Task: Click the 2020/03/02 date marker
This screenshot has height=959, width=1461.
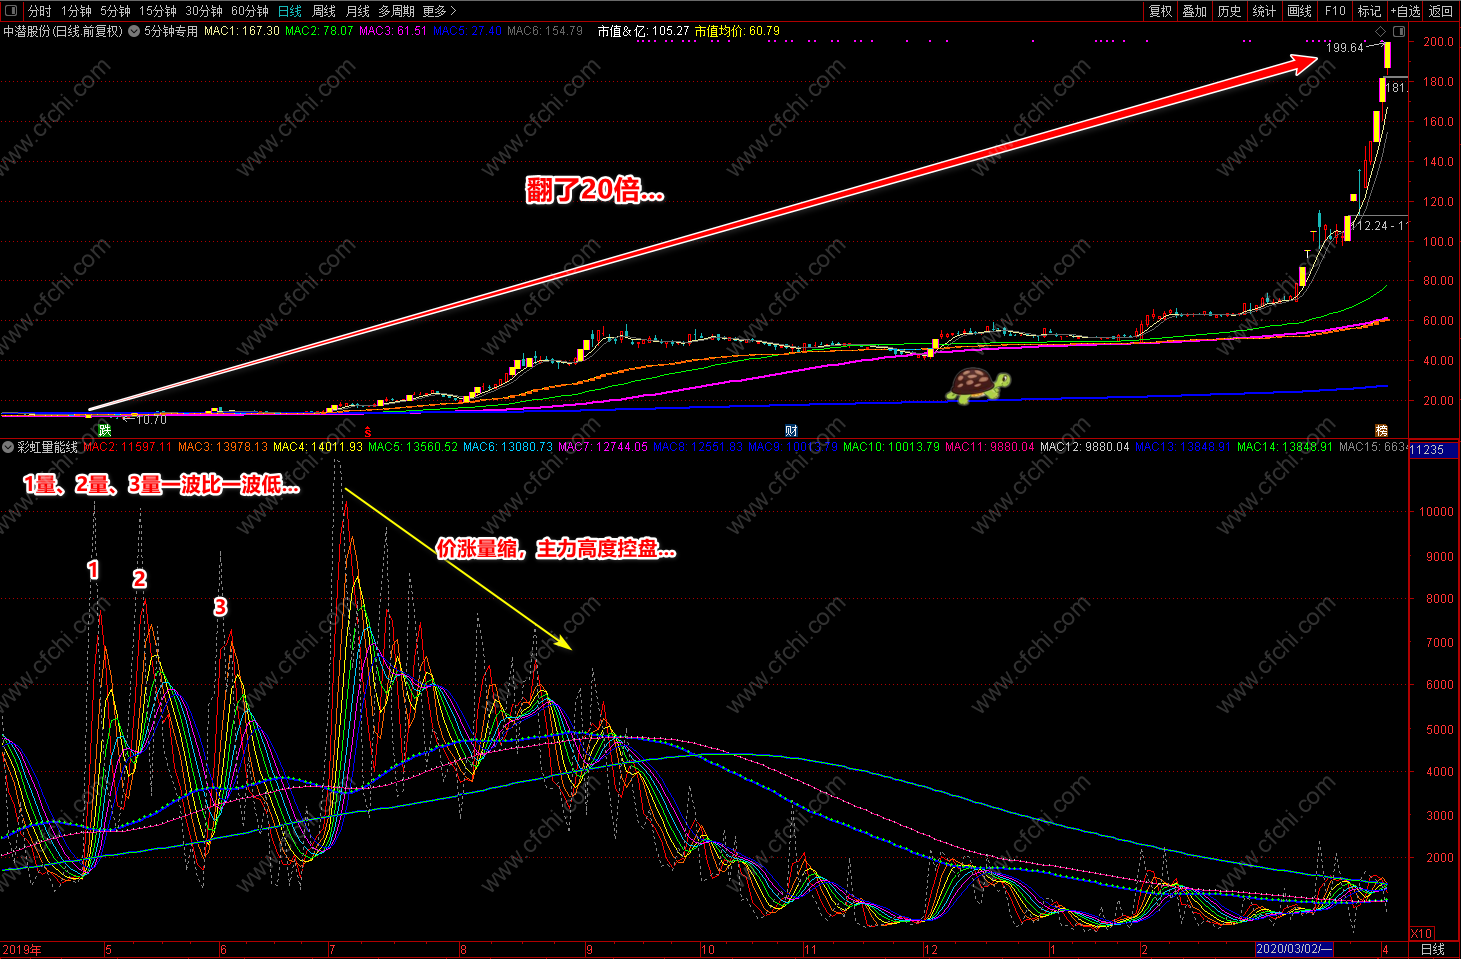Action: click(x=1294, y=949)
